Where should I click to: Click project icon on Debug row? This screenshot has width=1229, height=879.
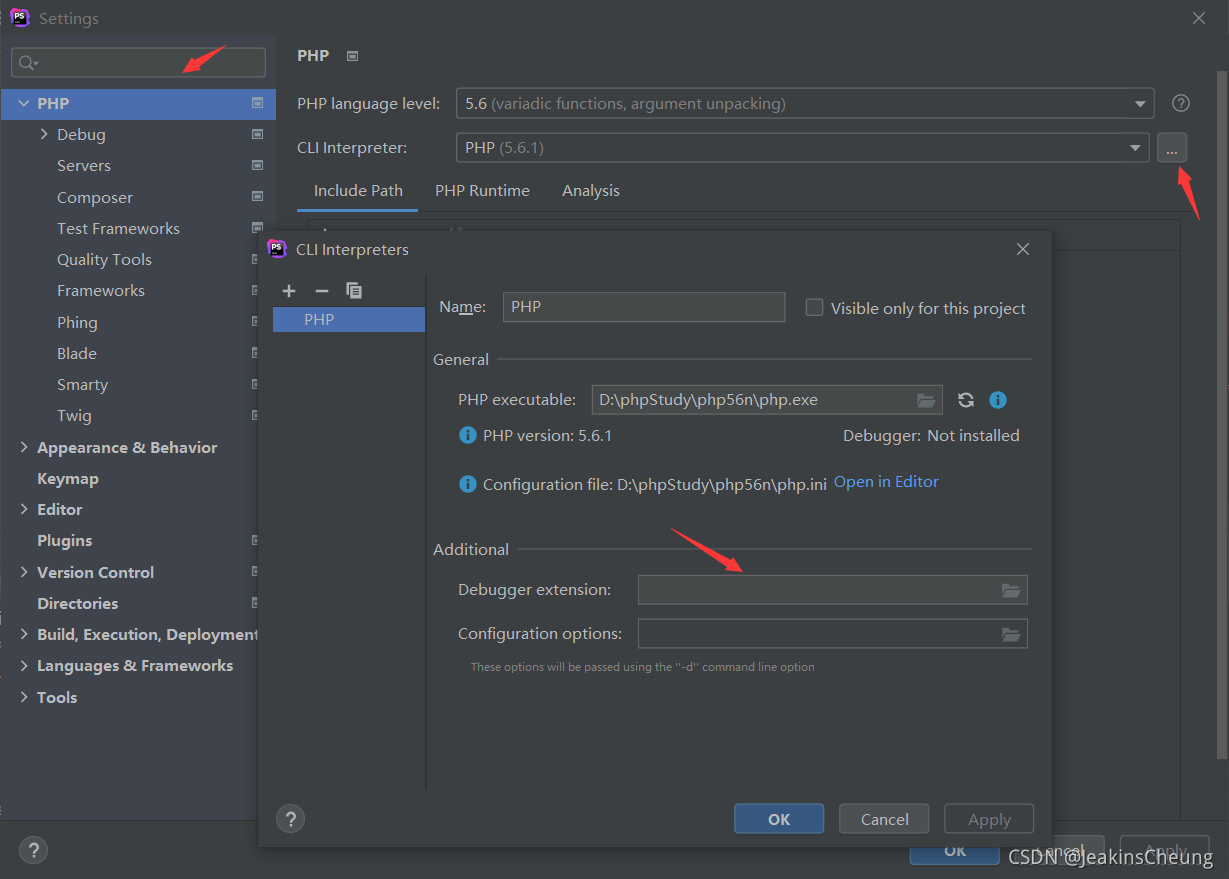(257, 134)
